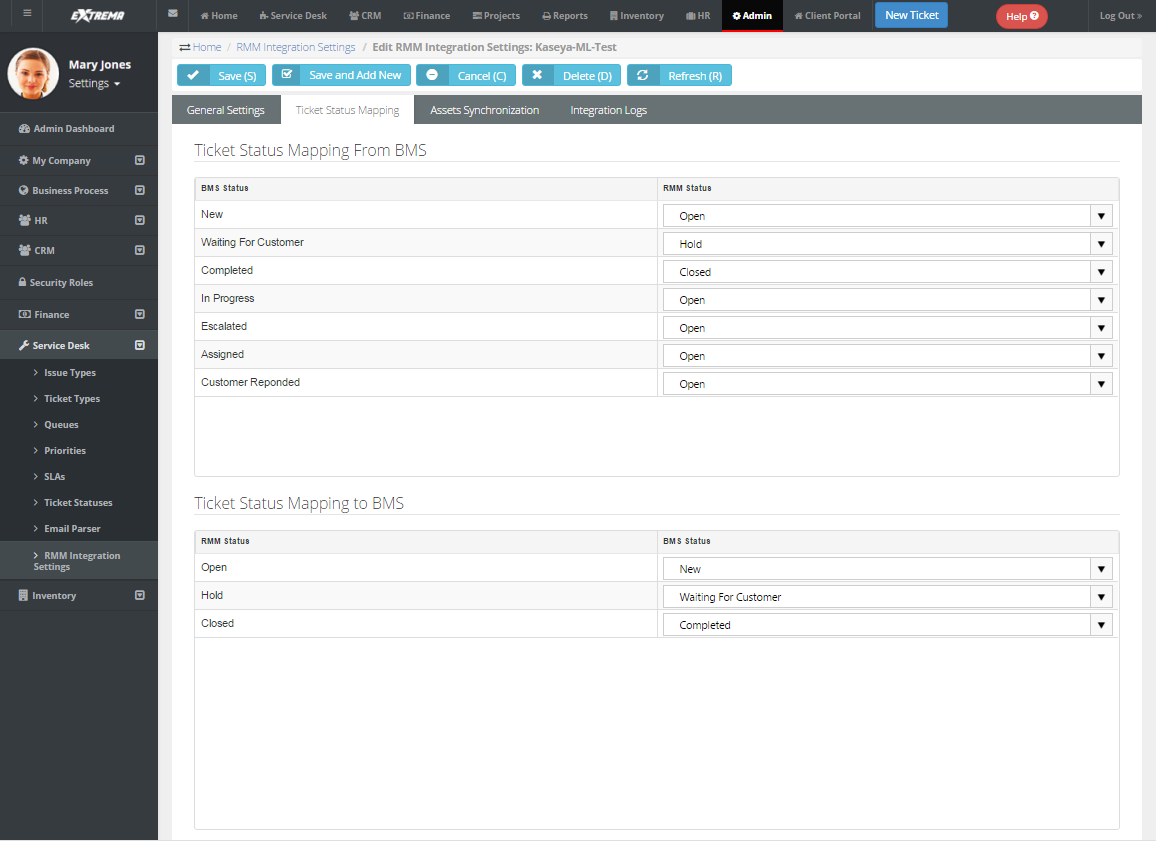Click the Inventory building icon in sidebar

tap(23, 595)
